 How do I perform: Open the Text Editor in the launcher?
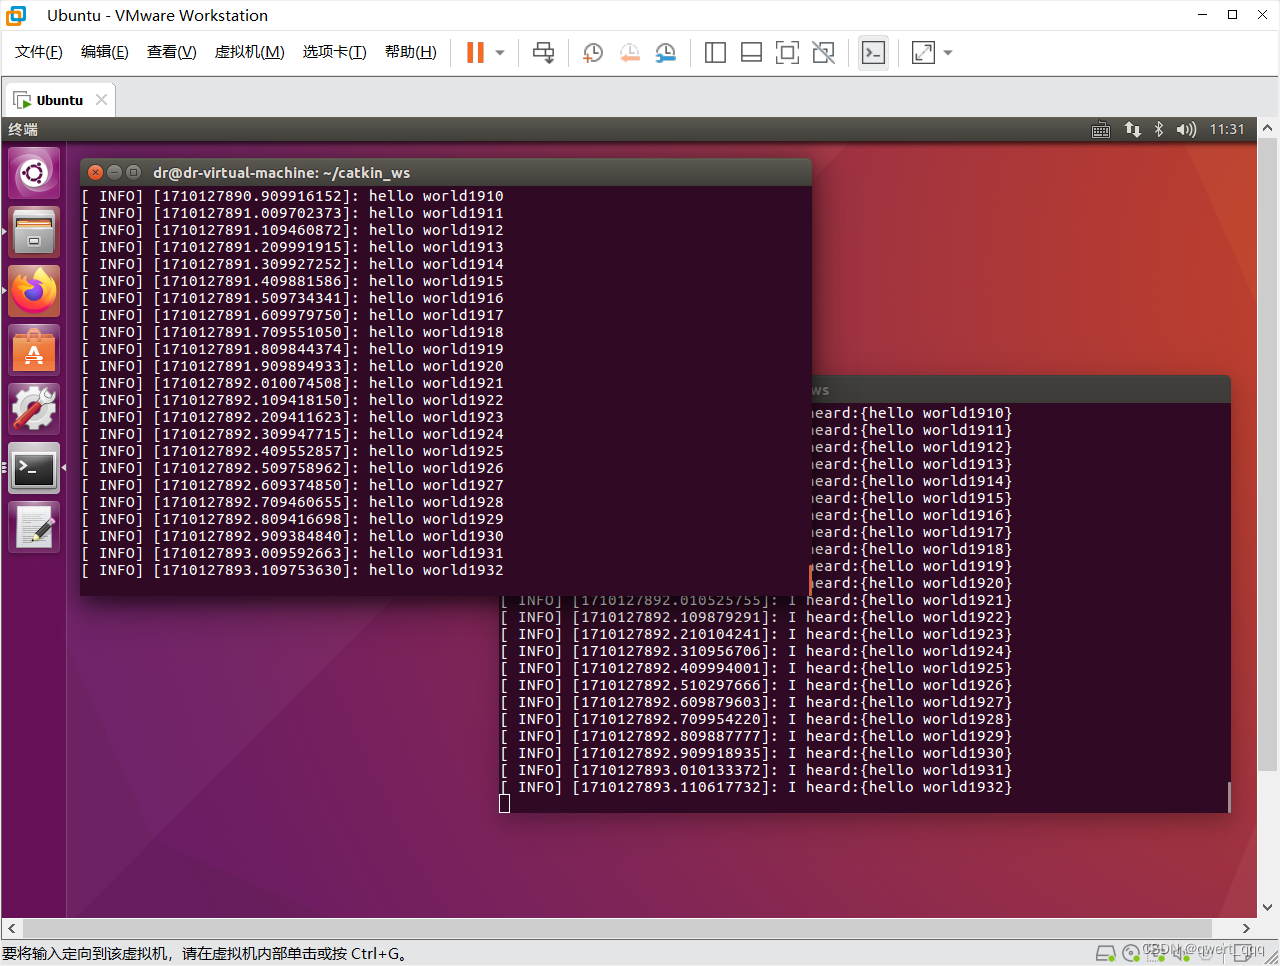coord(34,527)
